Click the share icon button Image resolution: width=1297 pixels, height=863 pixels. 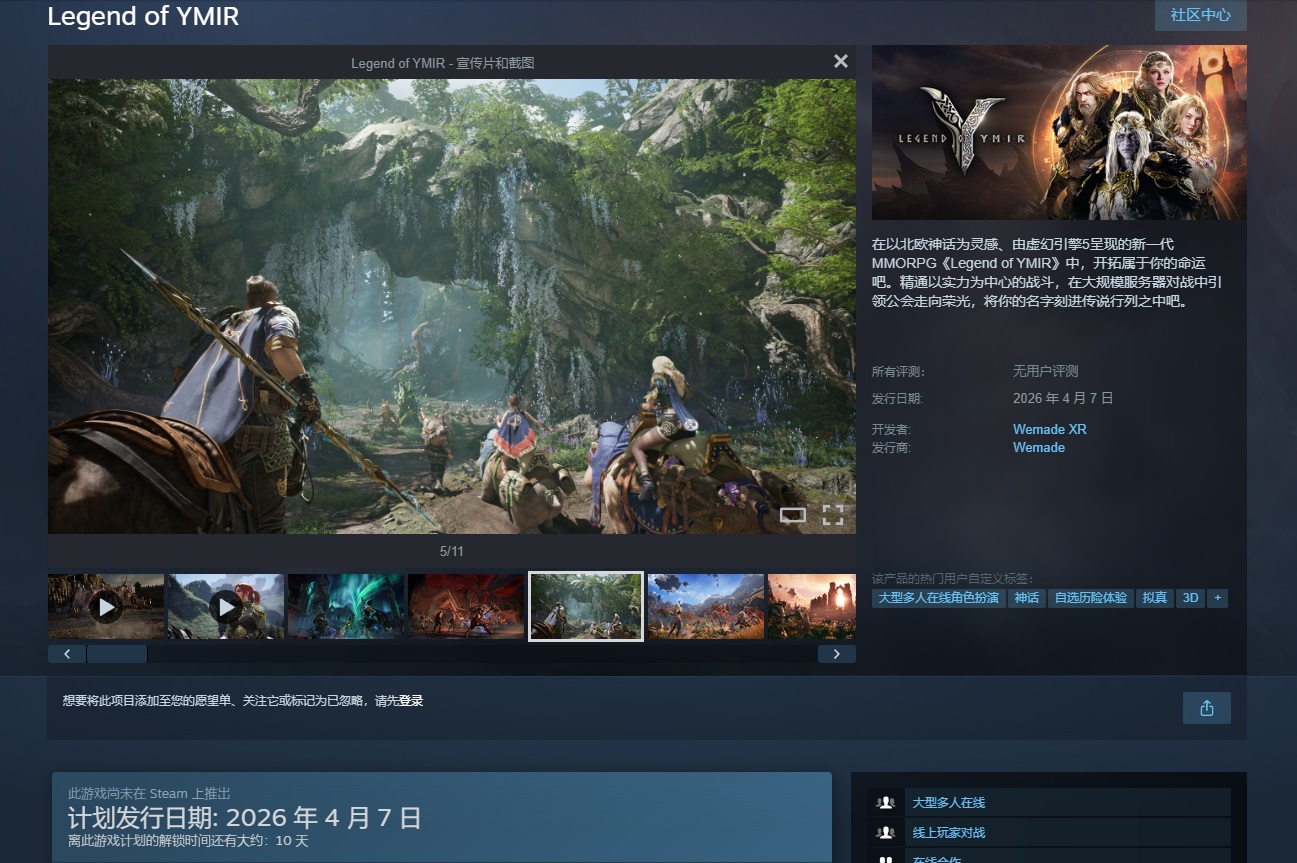[1206, 708]
